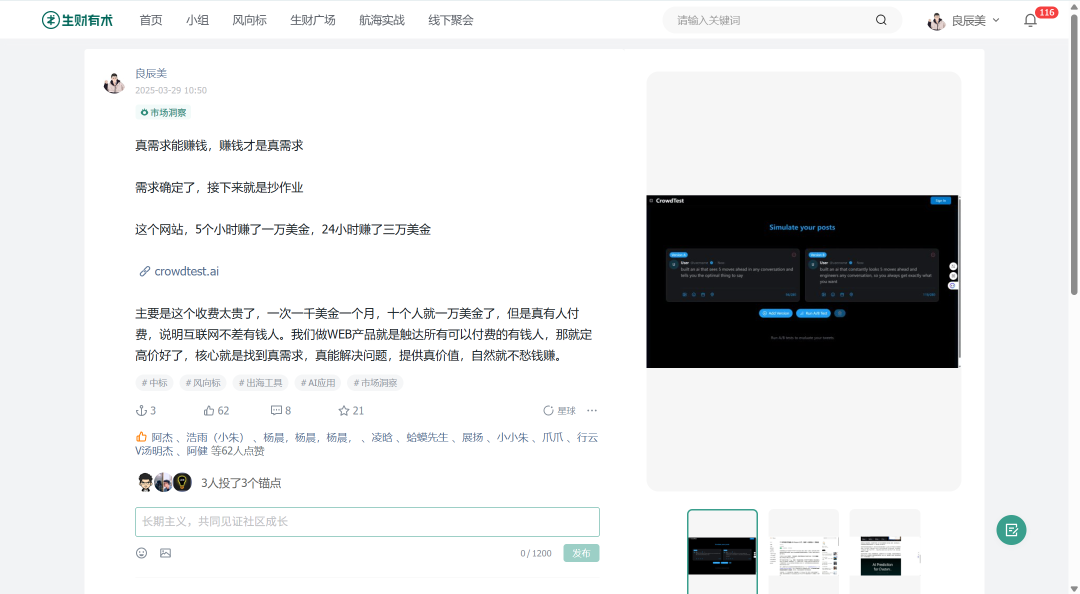Click the #市场洞察 hashtag
1080x594 pixels.
pyautogui.click(x=375, y=382)
